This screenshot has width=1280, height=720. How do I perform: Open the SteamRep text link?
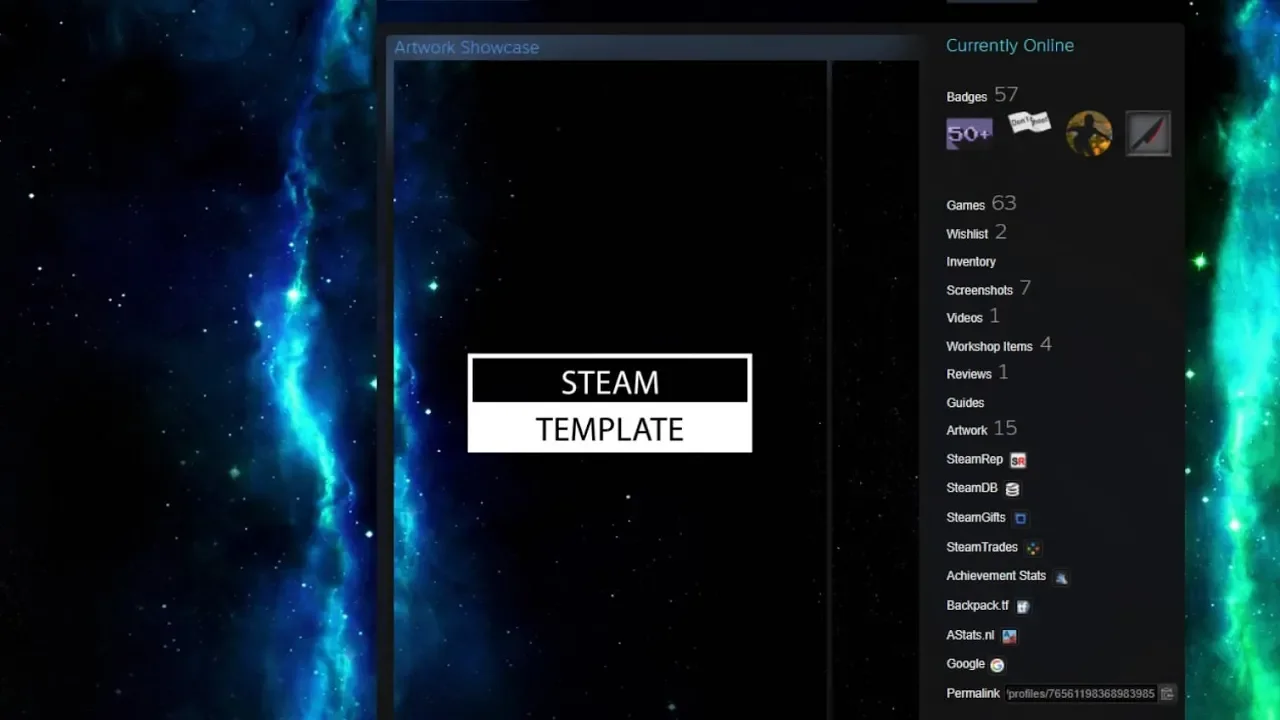tap(974, 459)
